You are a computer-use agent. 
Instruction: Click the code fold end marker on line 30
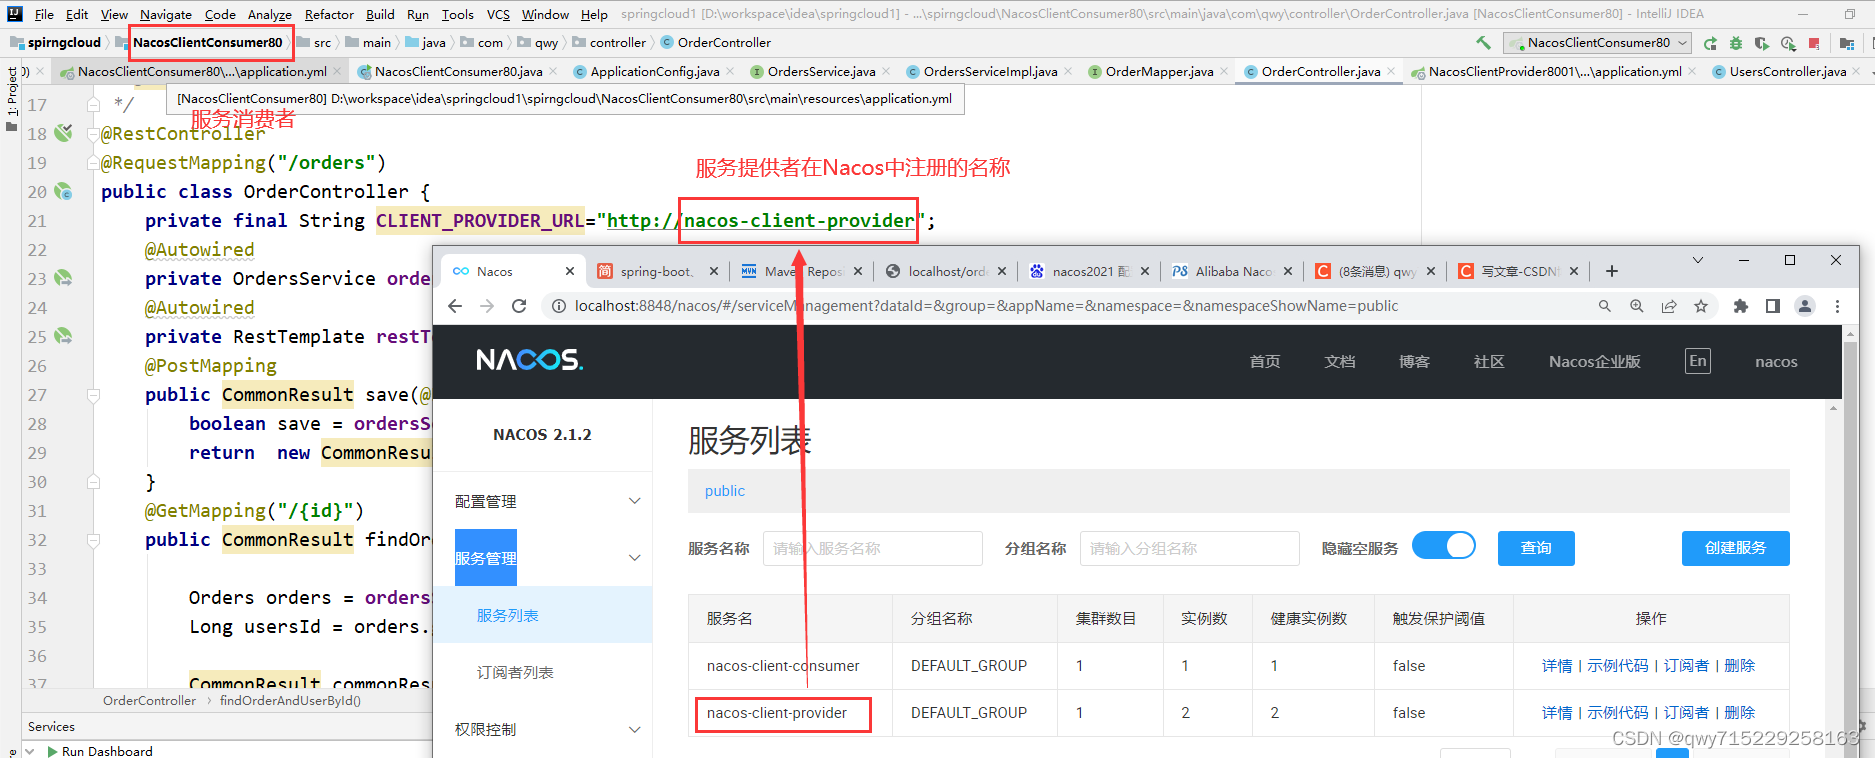[93, 482]
